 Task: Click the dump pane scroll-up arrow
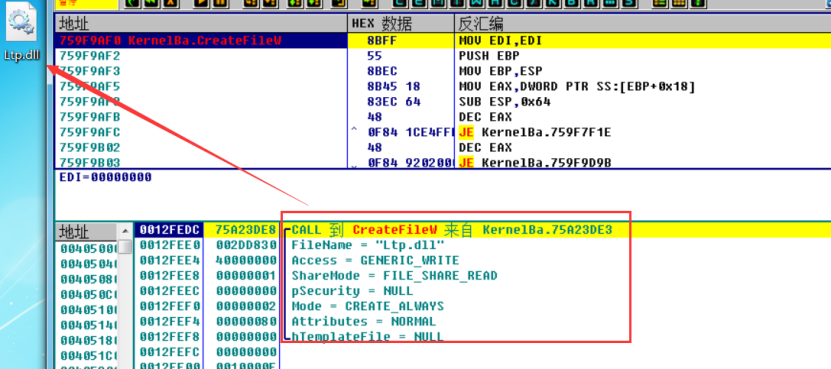(125, 231)
